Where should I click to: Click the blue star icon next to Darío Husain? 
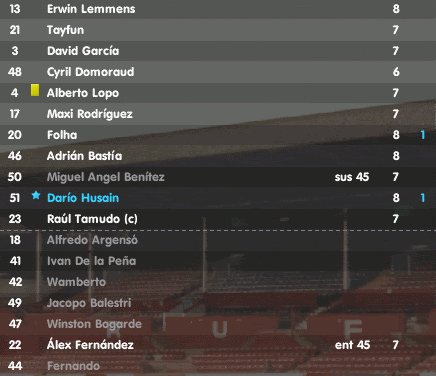(x=36, y=195)
